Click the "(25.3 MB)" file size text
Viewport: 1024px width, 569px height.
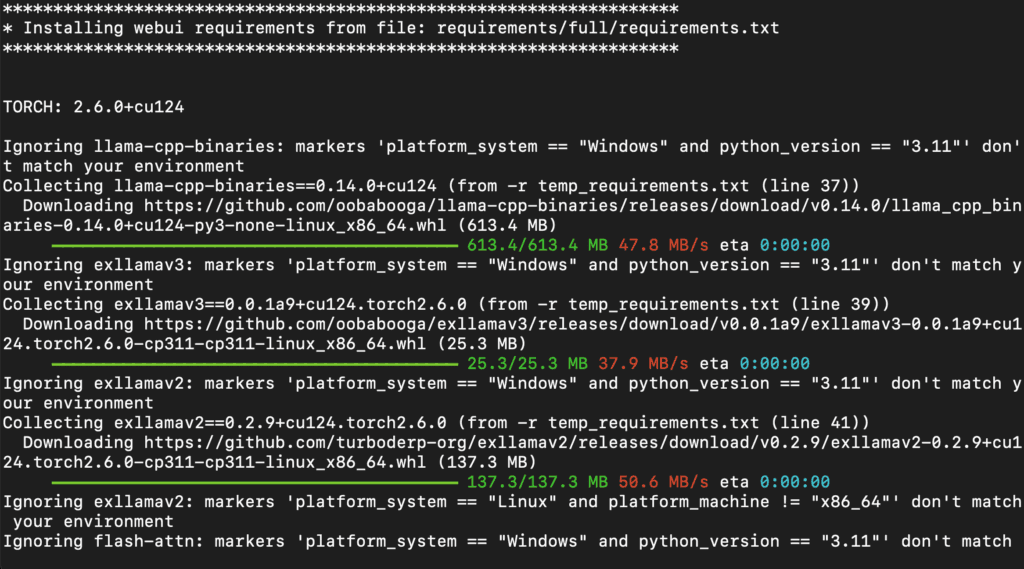tap(482, 344)
